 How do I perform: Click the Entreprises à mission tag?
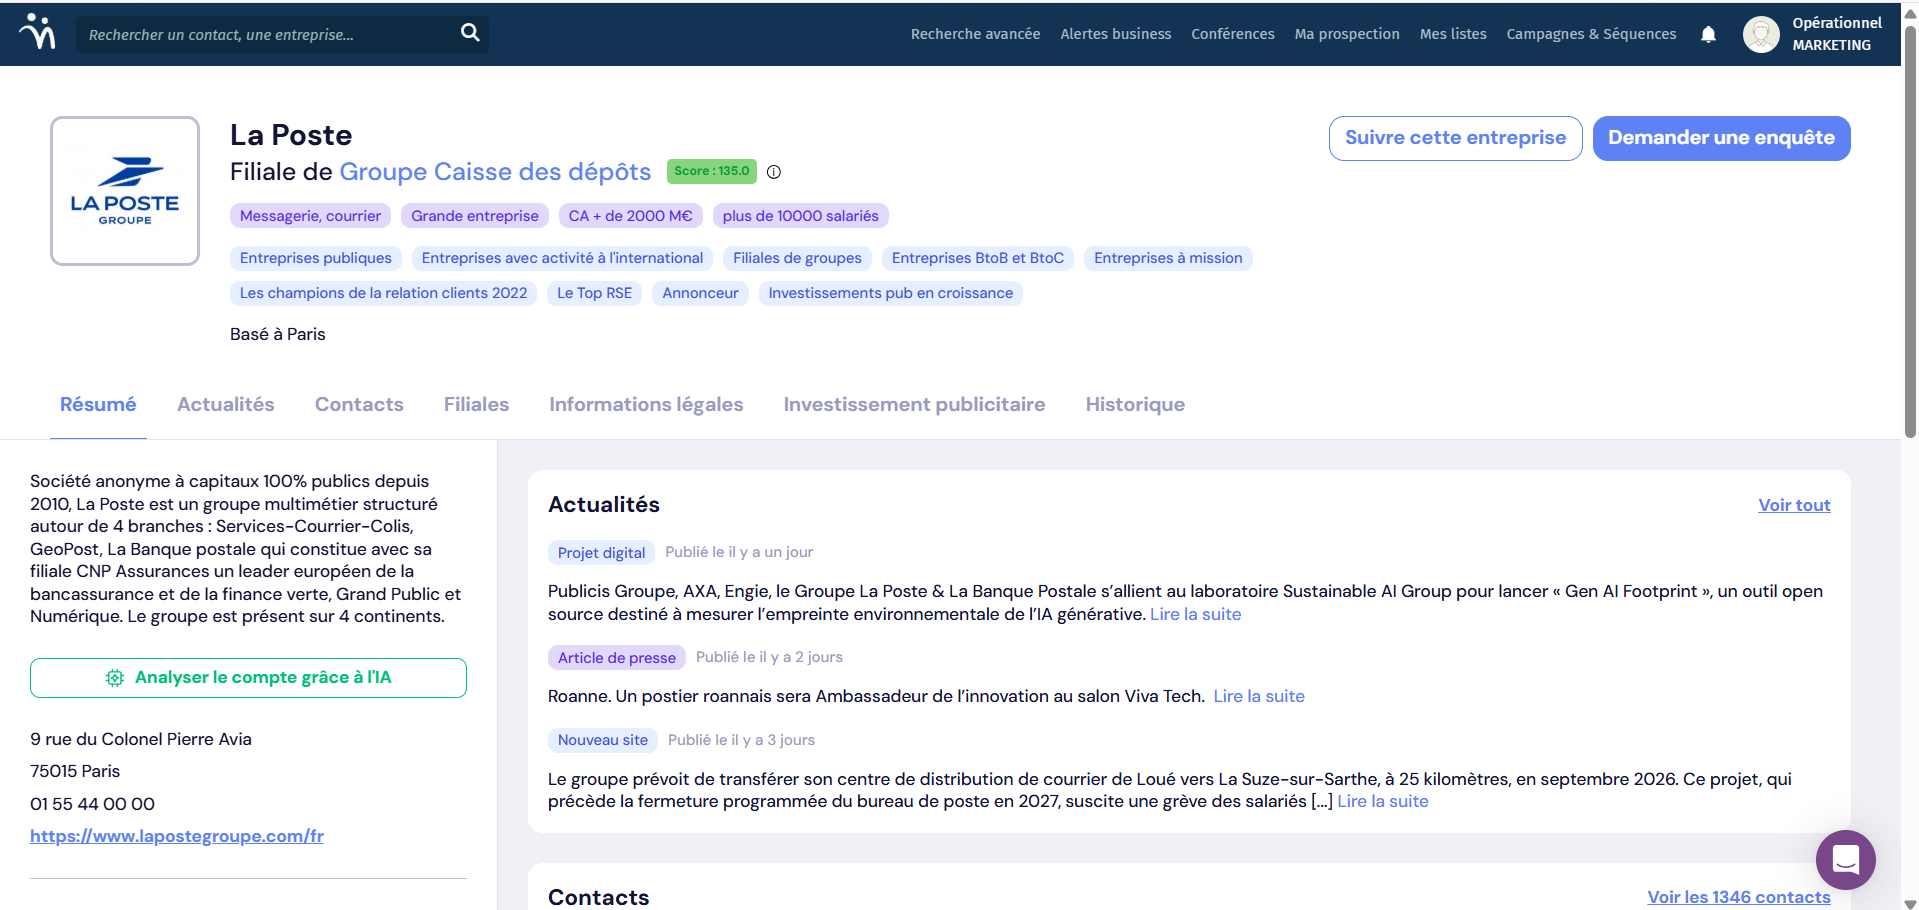pos(1168,258)
